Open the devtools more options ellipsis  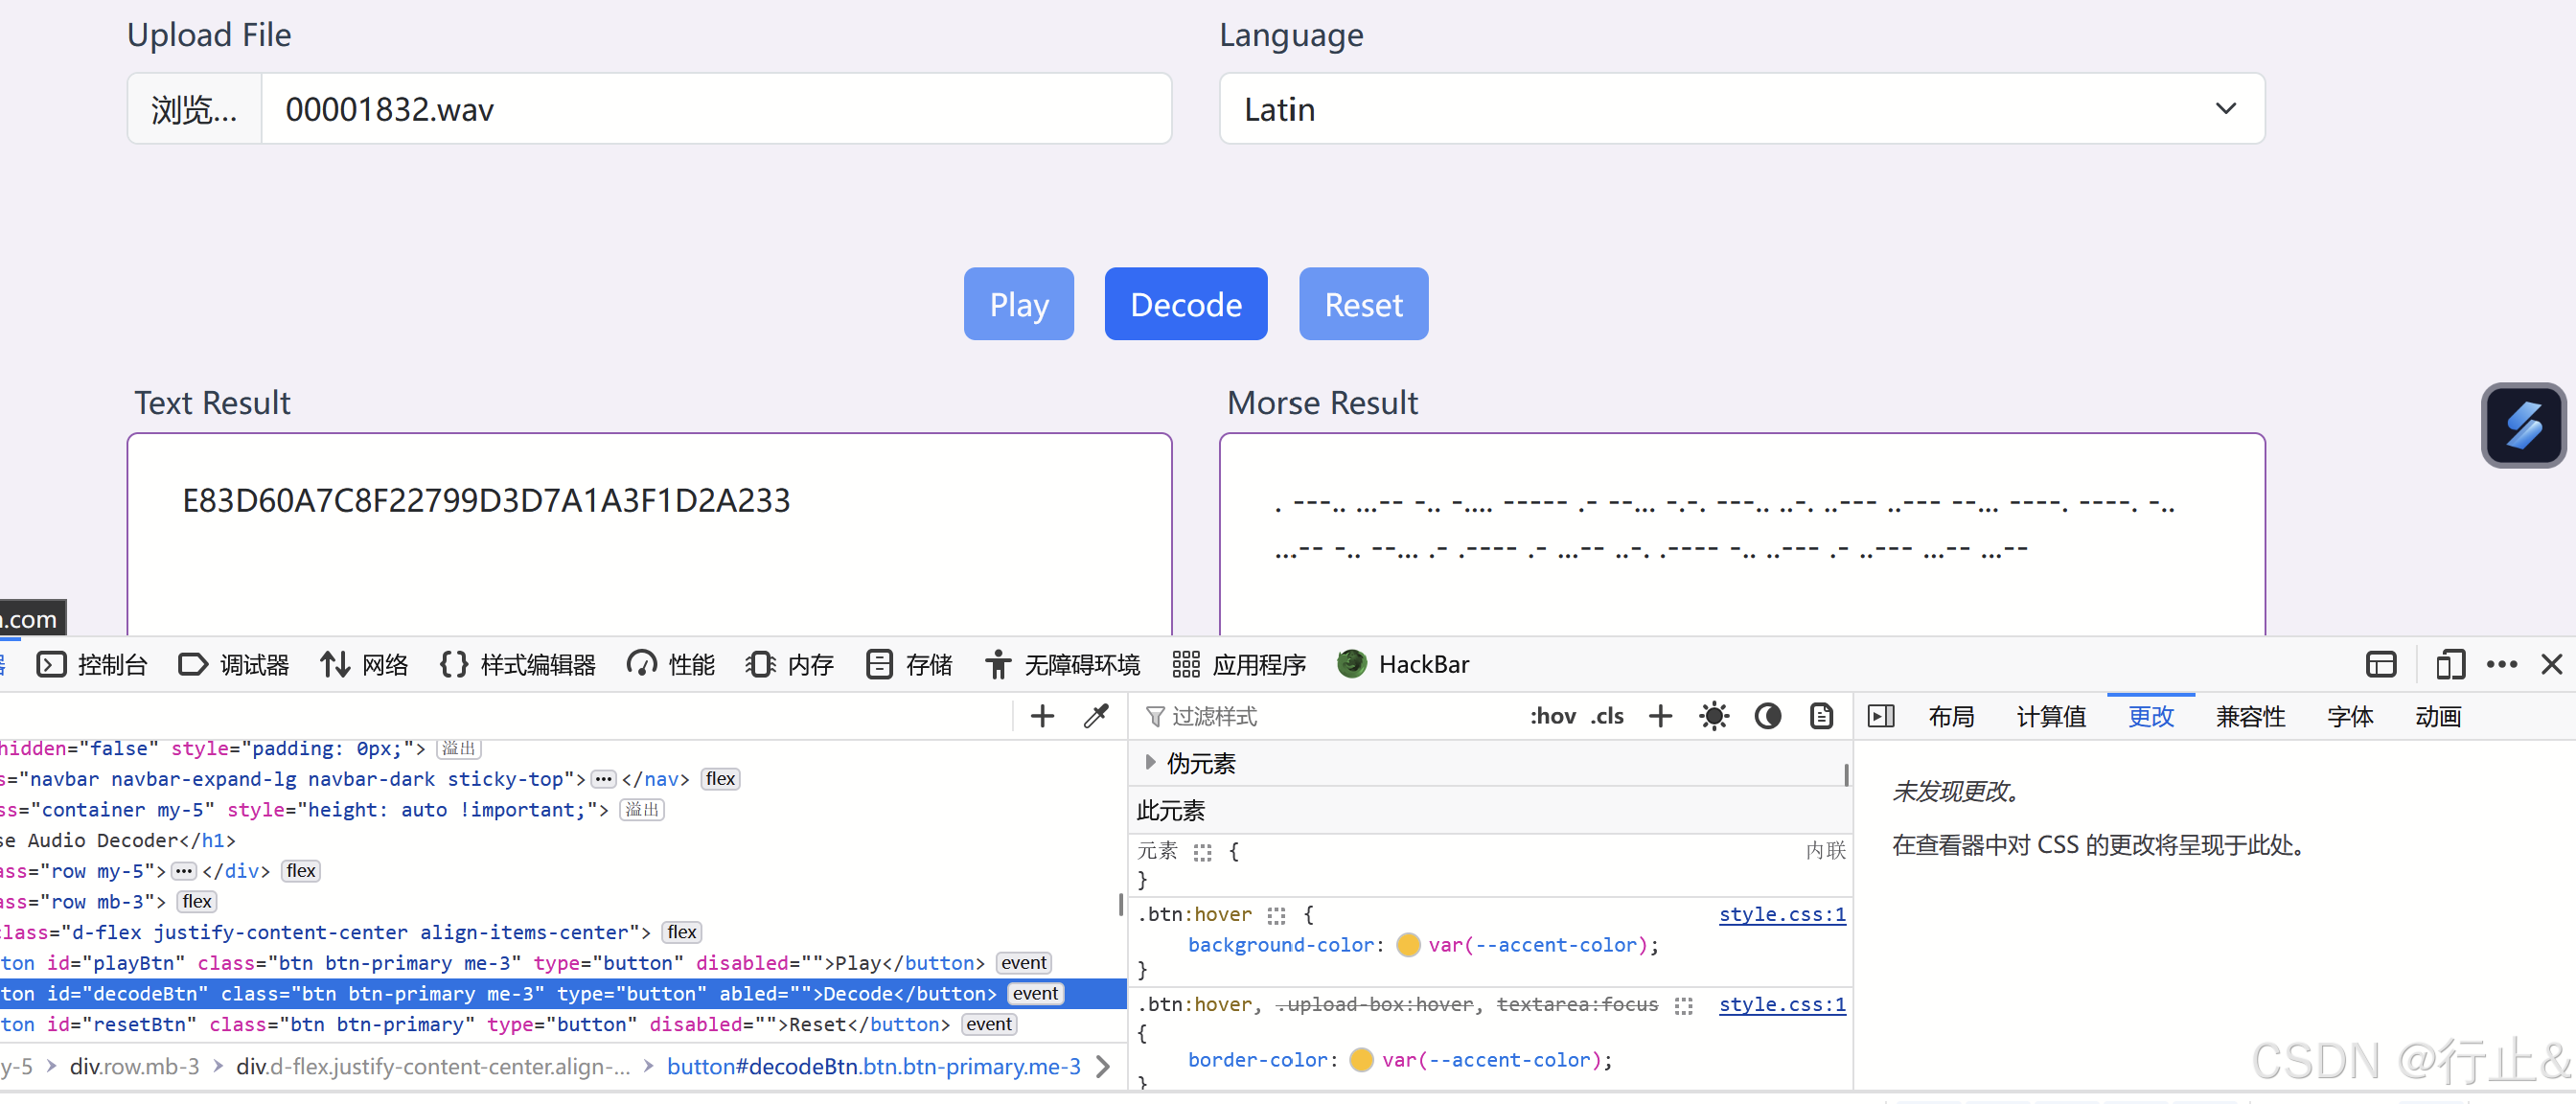(2501, 664)
